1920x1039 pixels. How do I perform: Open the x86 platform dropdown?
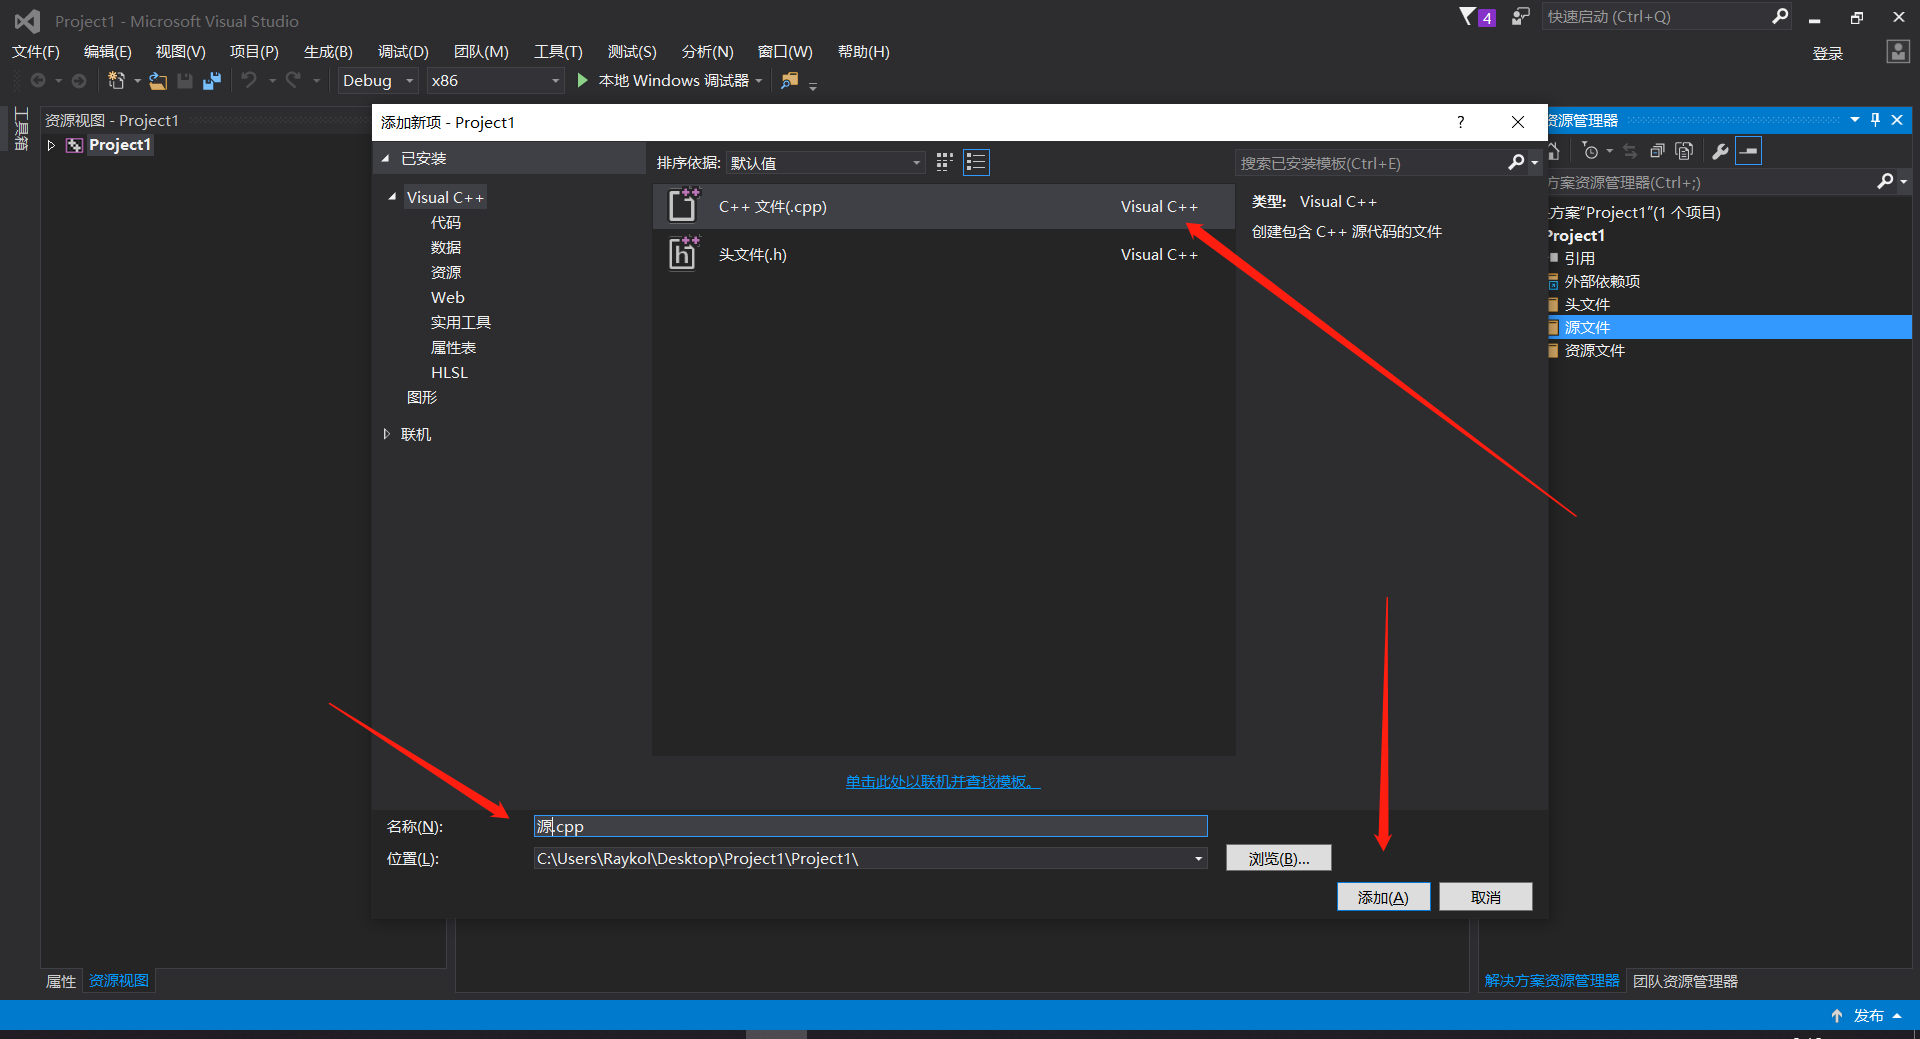[x=555, y=81]
